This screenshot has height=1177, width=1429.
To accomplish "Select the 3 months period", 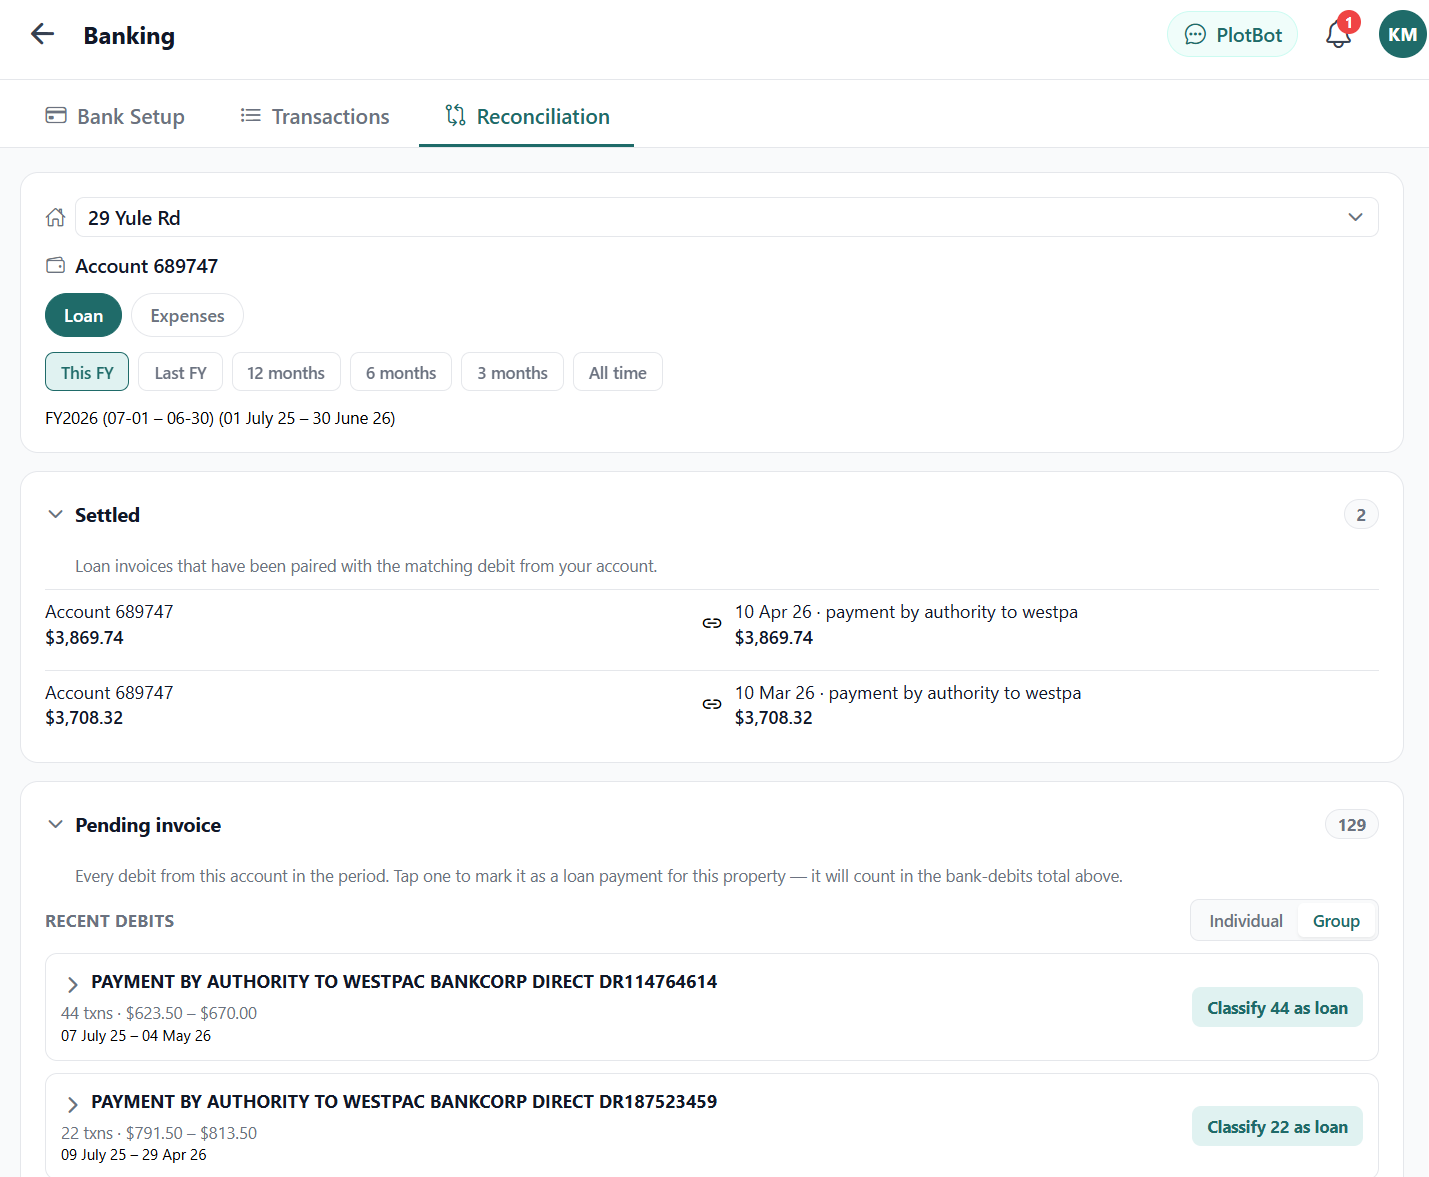I will coord(512,372).
